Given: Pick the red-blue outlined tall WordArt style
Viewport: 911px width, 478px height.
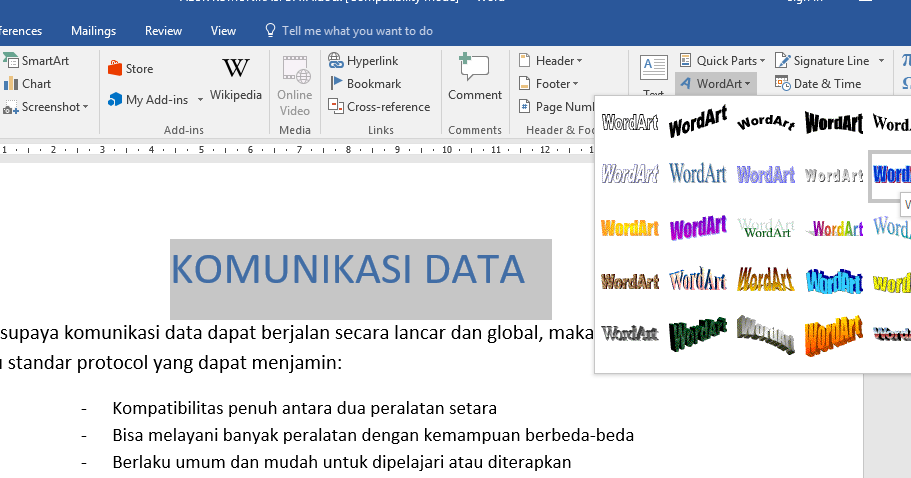Looking at the screenshot, I should coord(698,280).
